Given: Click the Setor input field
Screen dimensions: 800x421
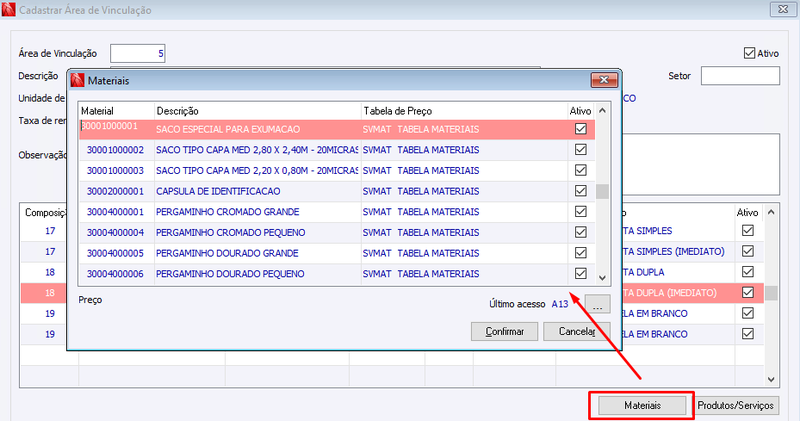Looking at the screenshot, I should click(x=740, y=76).
